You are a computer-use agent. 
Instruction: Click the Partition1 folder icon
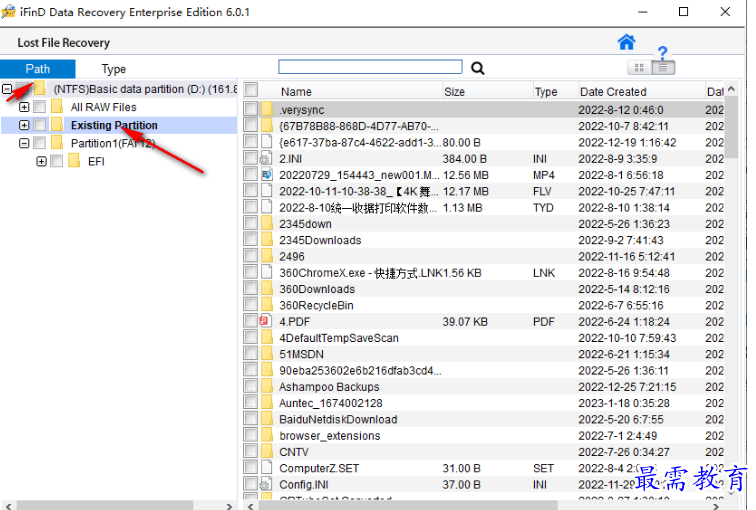point(57,143)
